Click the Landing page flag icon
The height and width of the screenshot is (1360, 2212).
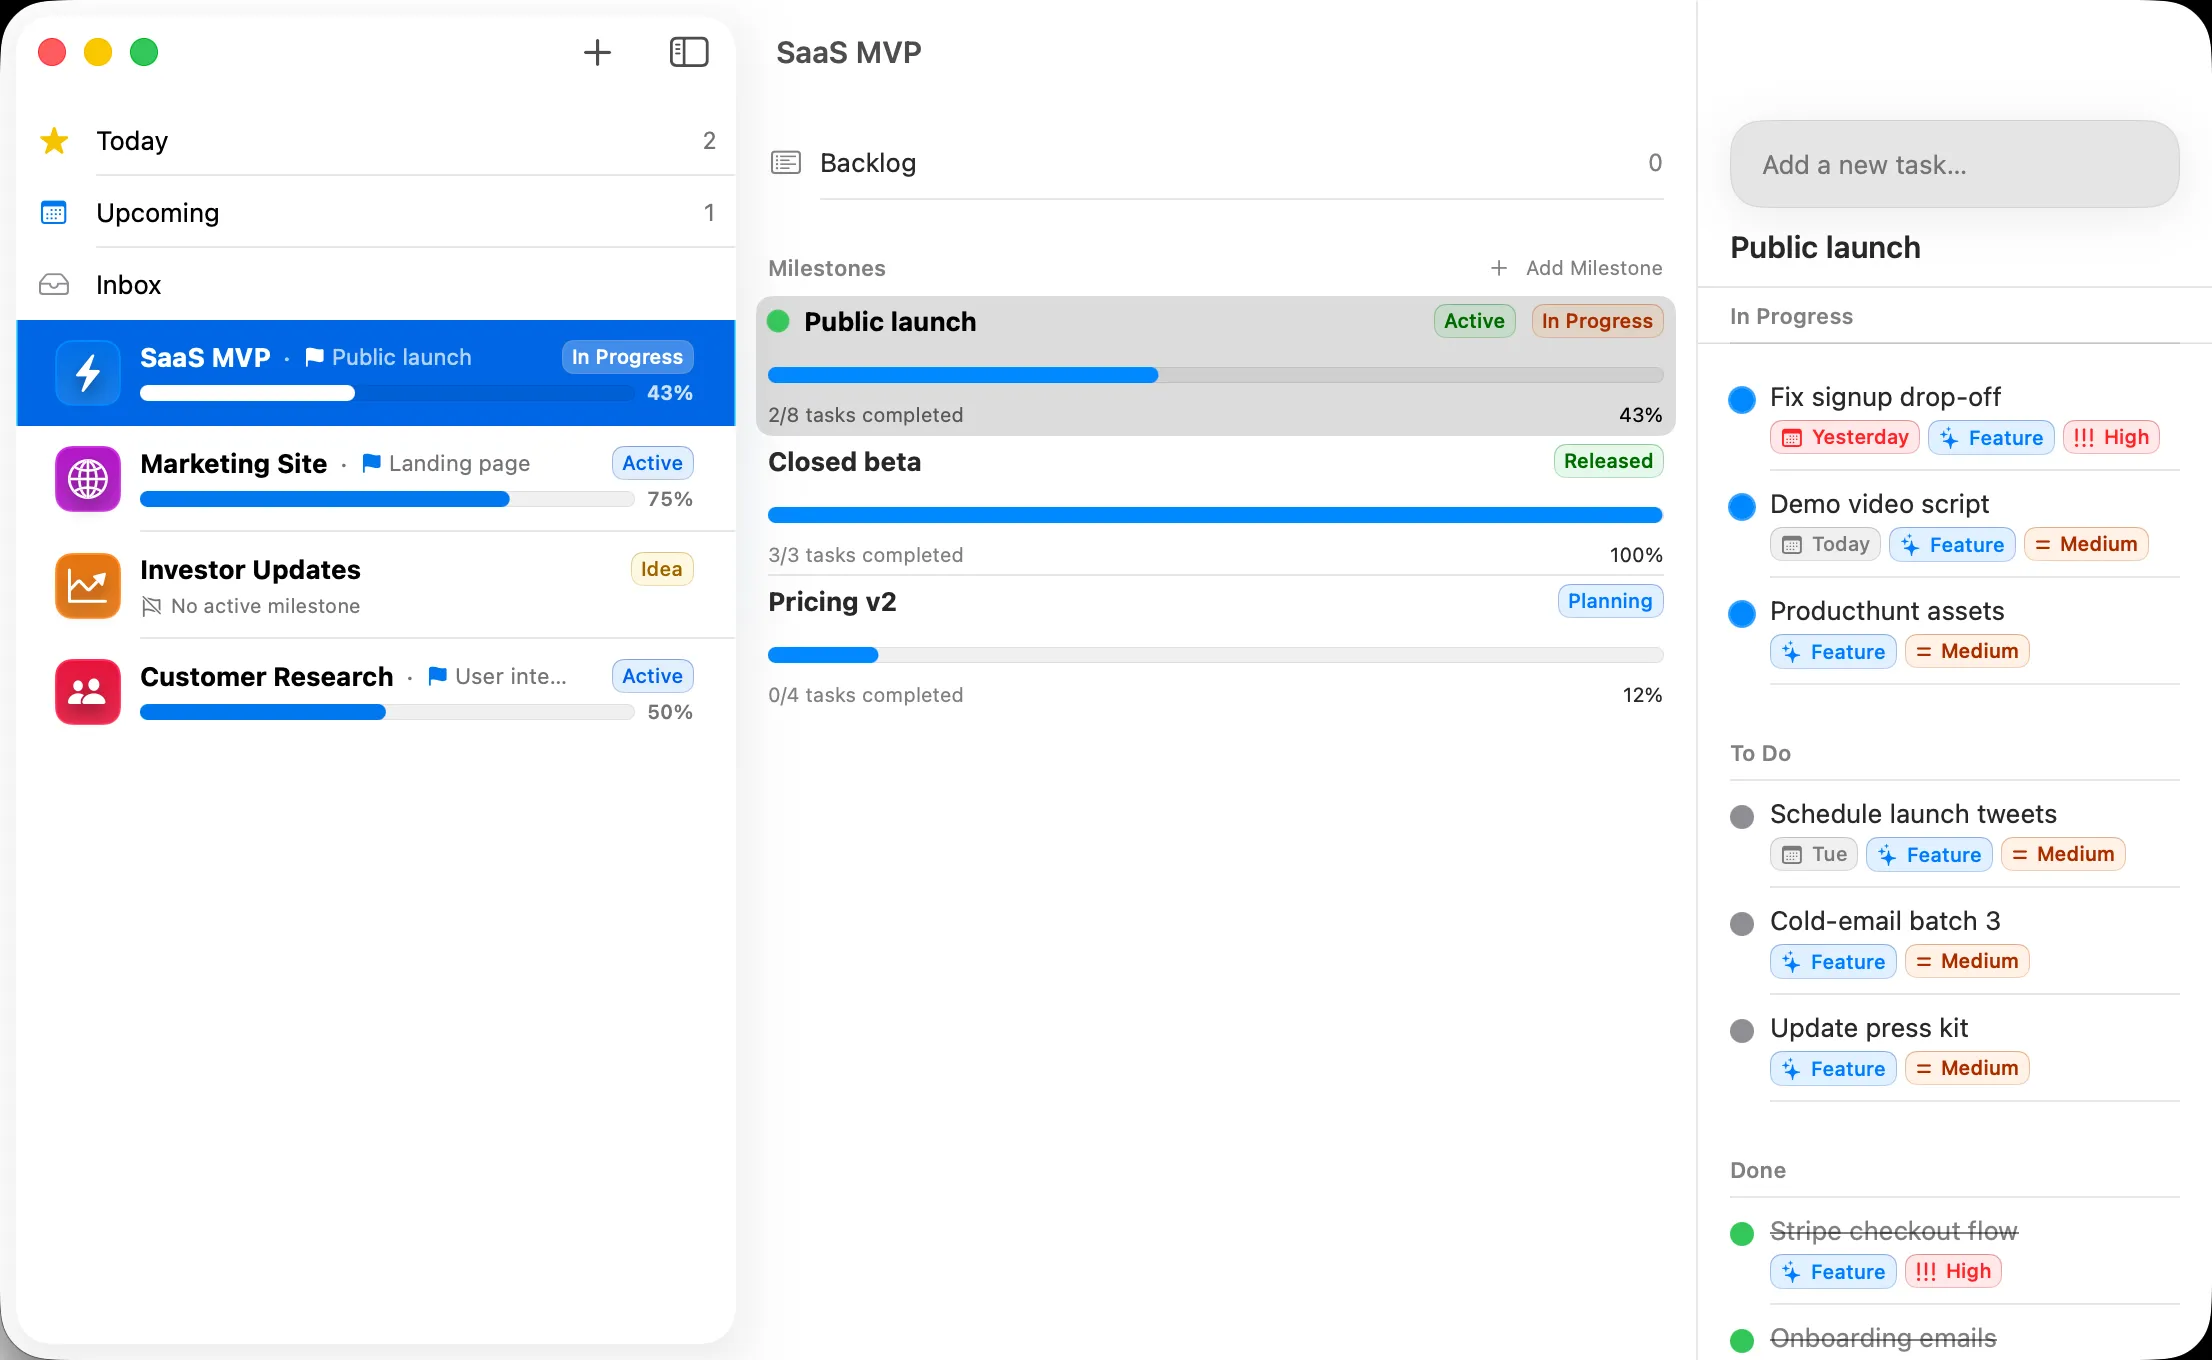[371, 463]
